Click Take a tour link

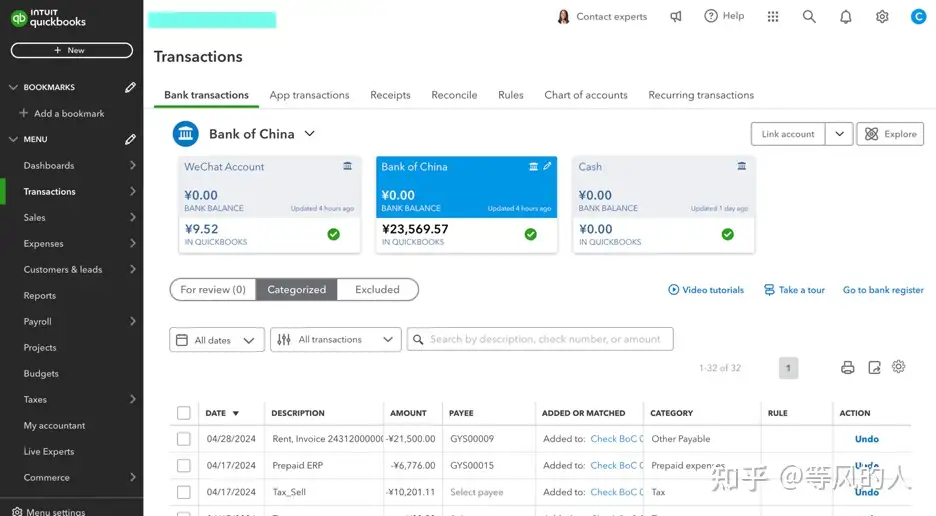(x=795, y=290)
